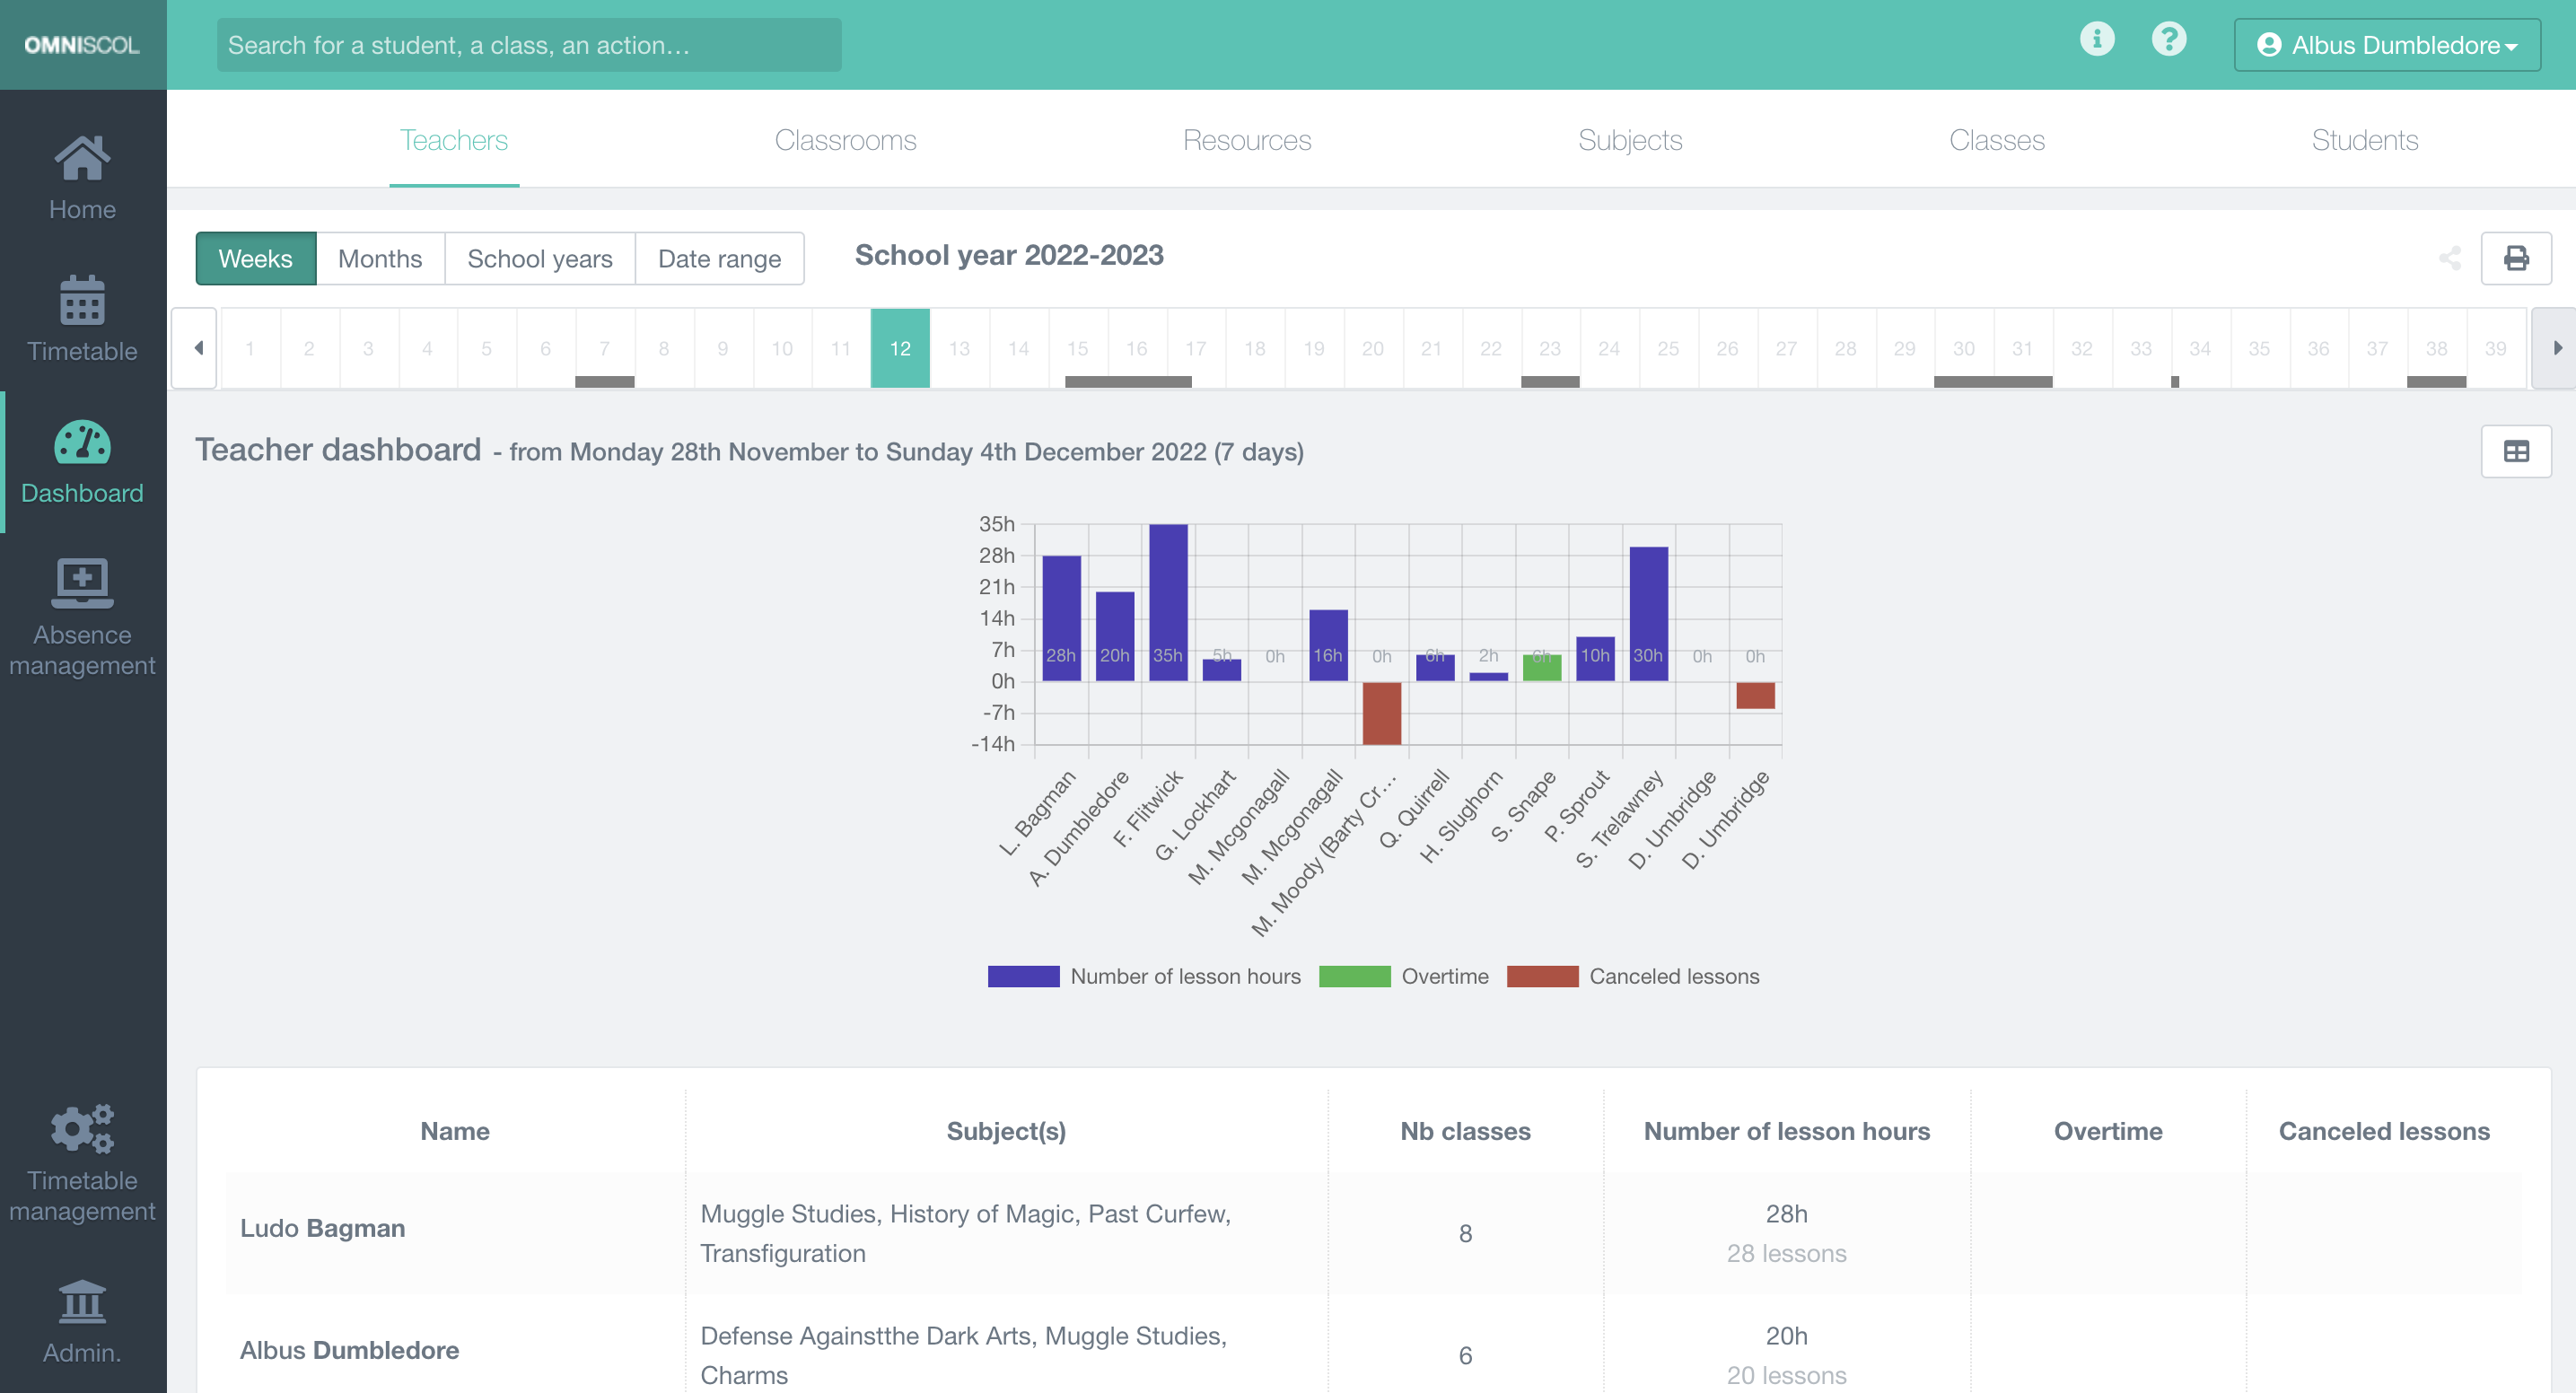Open the Admin section from the sidebar
2576x1393 pixels.
[x=82, y=1322]
